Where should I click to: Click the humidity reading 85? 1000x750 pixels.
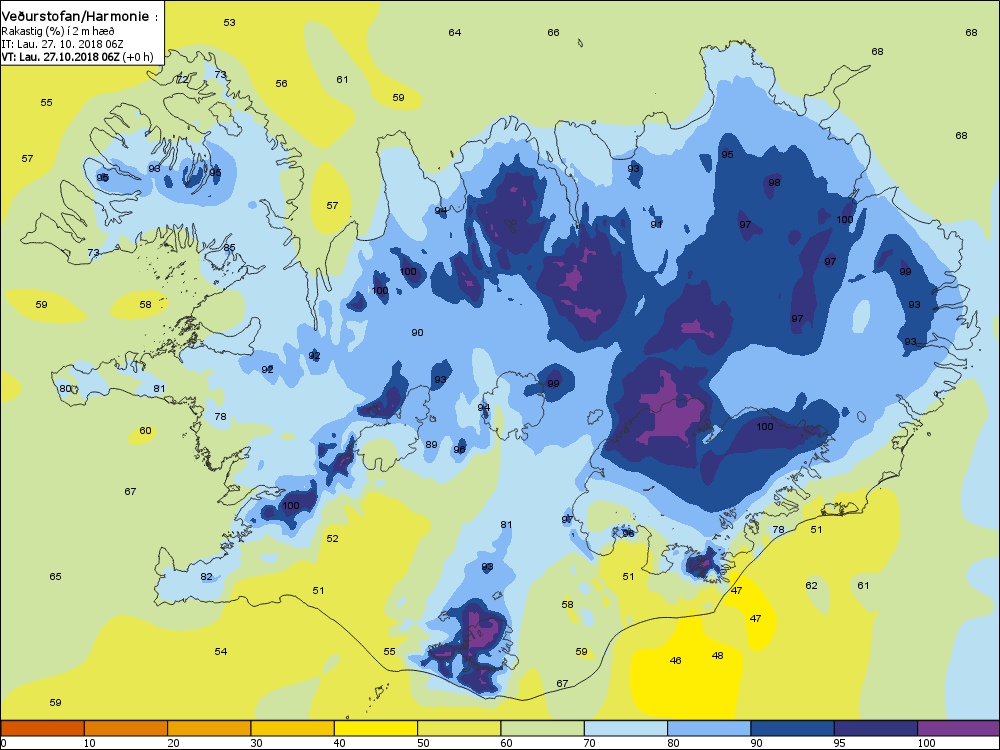coord(230,247)
